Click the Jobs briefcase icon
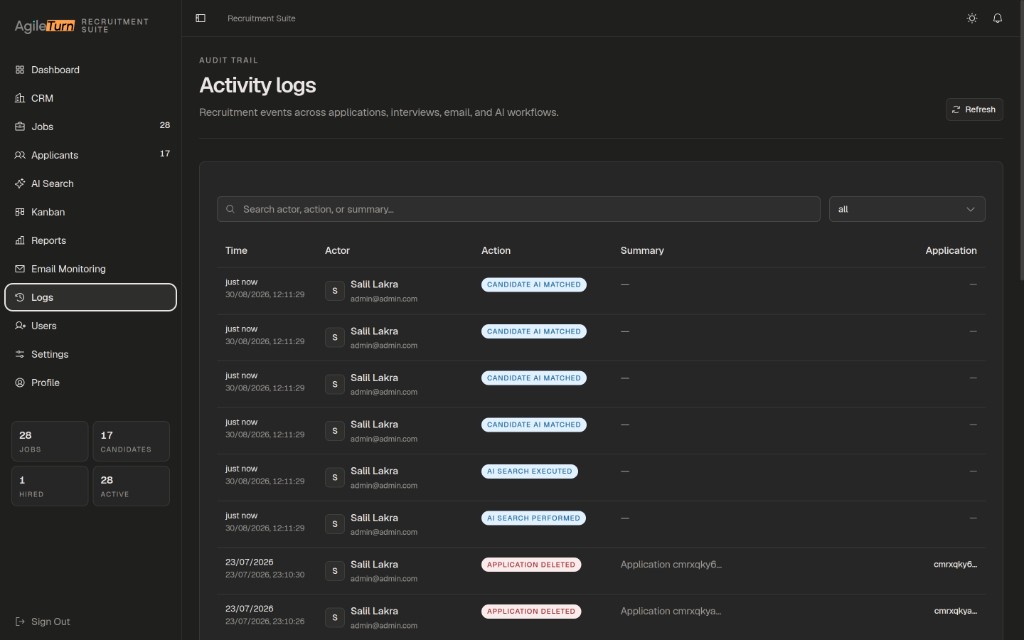This screenshot has width=1024, height=640. point(20,127)
